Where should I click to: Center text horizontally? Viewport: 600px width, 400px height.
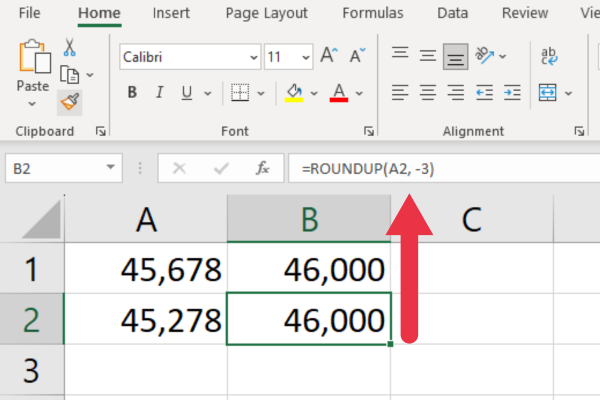[427, 93]
